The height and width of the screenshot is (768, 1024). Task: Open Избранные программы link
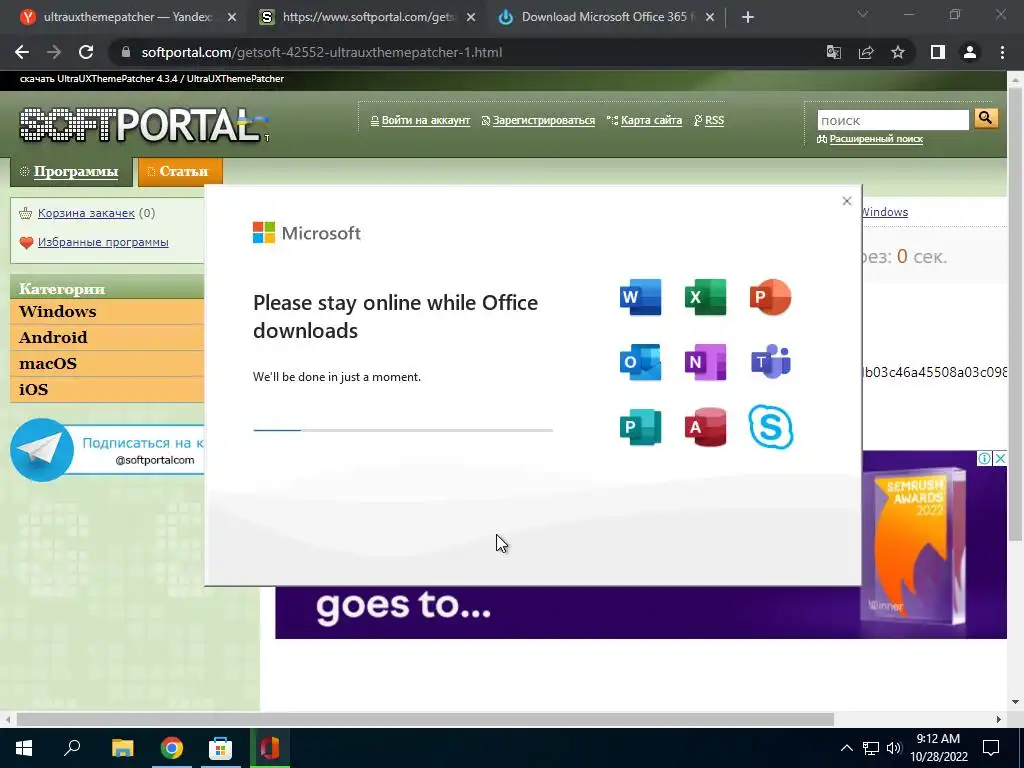click(x=103, y=242)
